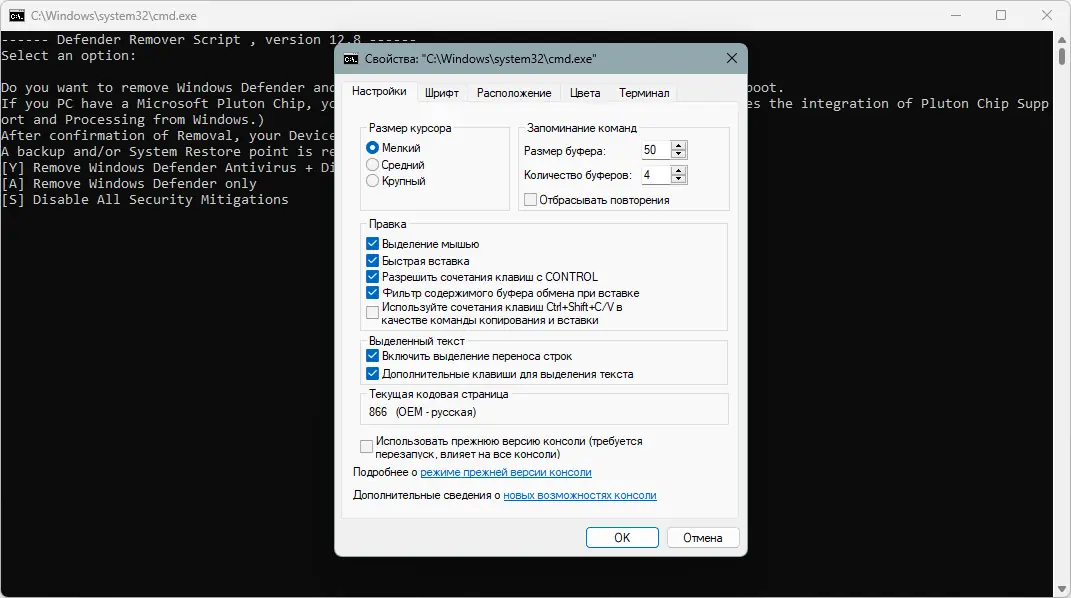Click the cmd.exe window title bar icon

[x=16, y=15]
